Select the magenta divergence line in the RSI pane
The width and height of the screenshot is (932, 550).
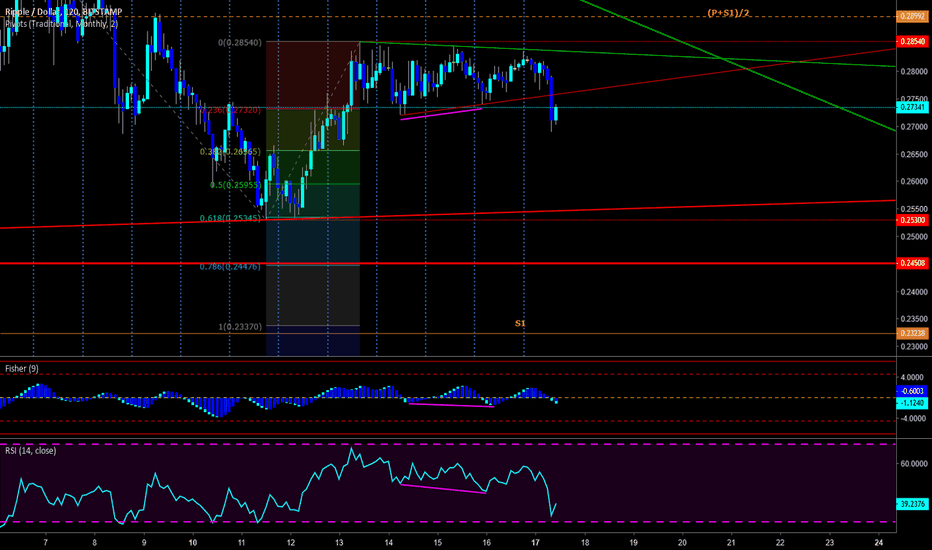tap(443, 489)
